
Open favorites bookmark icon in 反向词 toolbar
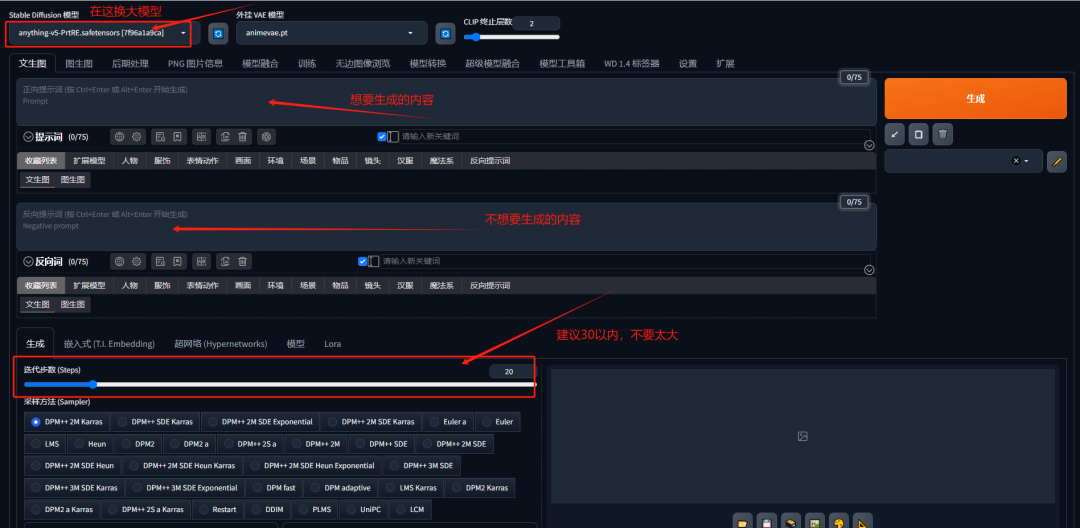coord(177,262)
